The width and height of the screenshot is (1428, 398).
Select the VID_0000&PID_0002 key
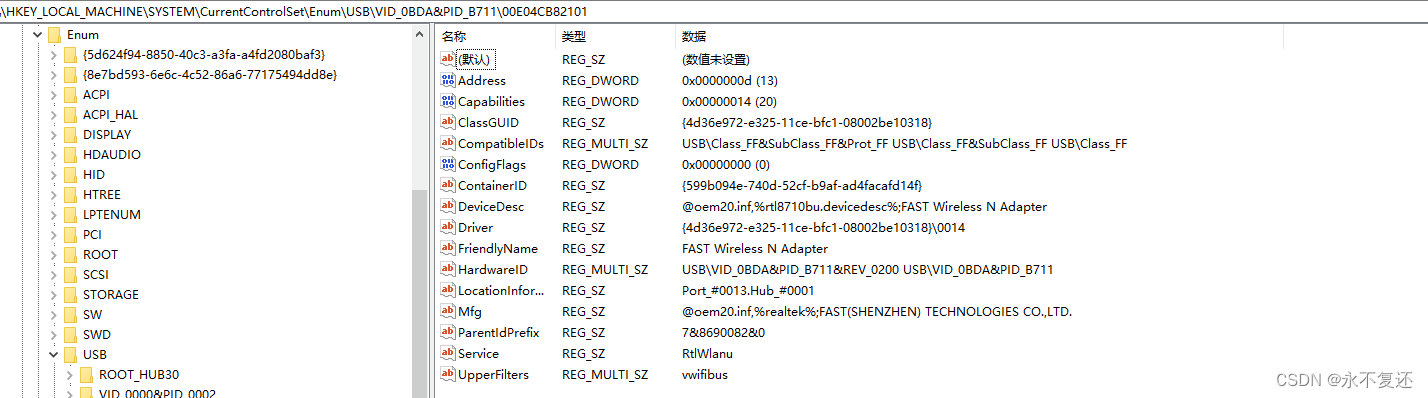(x=157, y=393)
